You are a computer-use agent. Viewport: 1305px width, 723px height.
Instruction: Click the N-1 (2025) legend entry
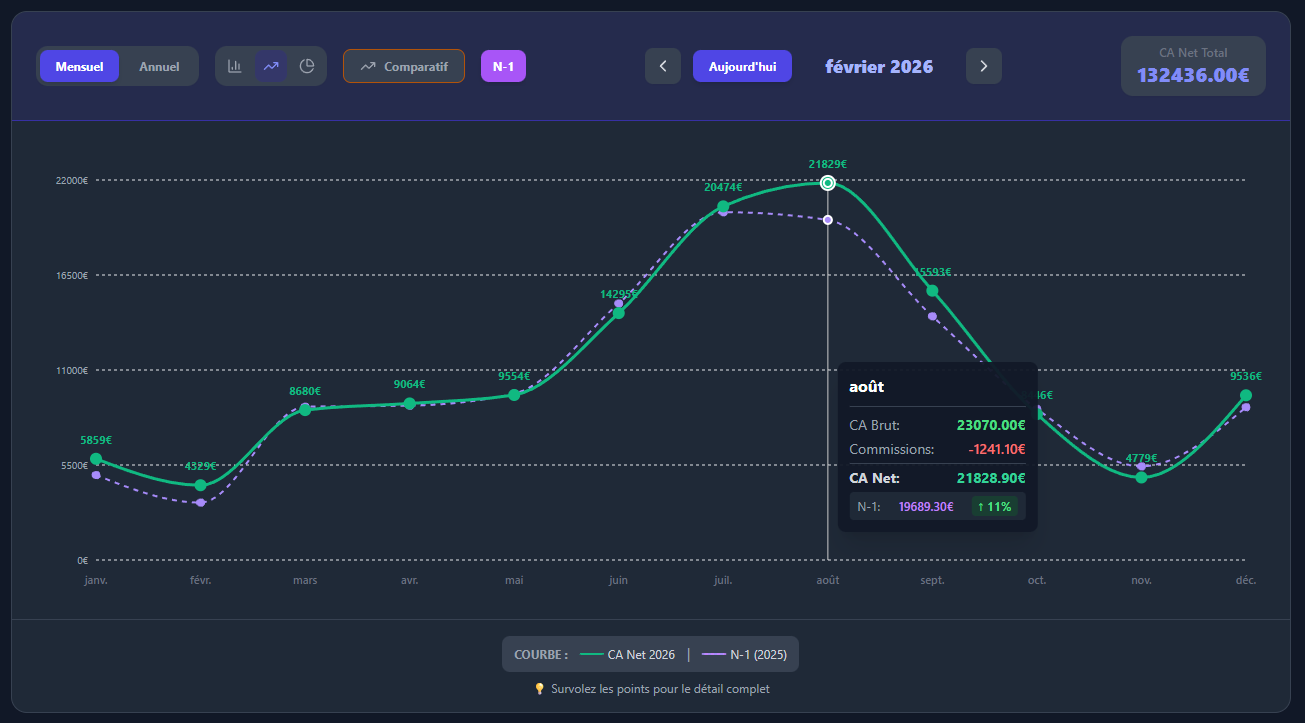tap(744, 655)
